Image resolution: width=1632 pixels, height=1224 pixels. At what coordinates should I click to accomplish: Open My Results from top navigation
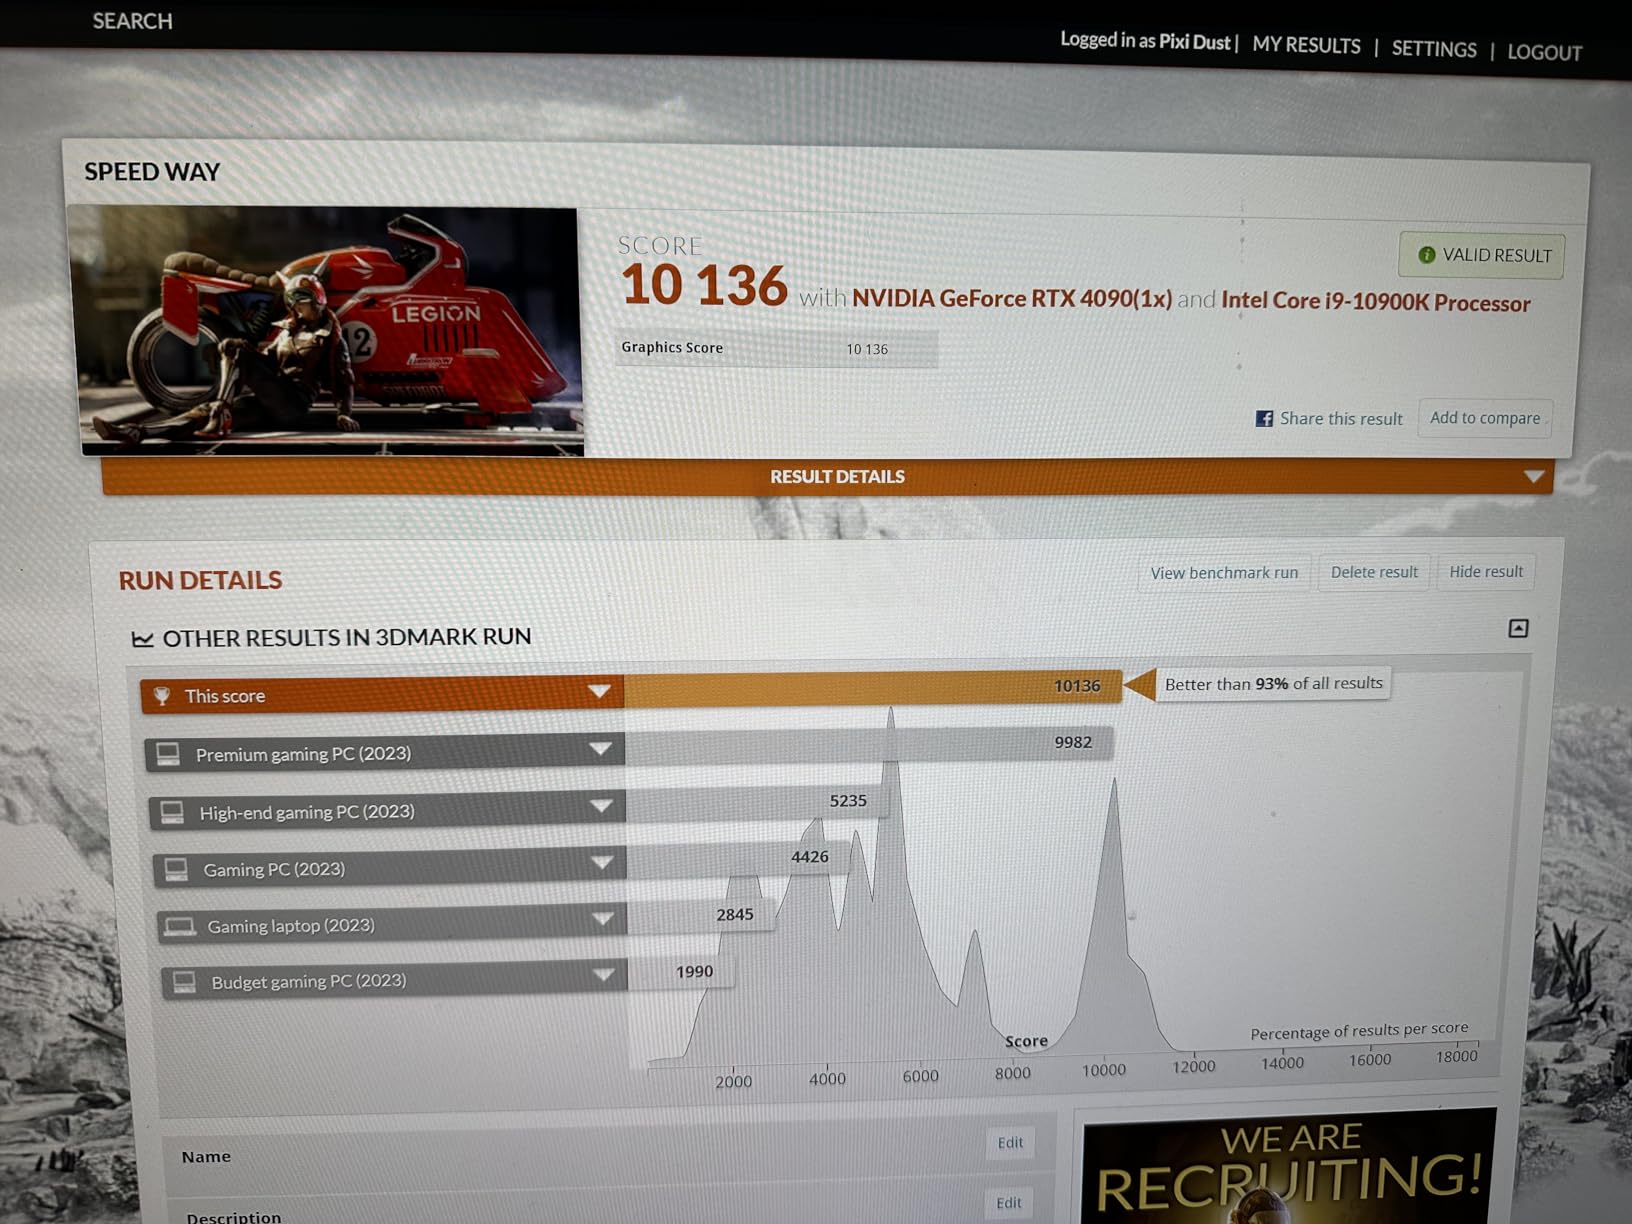1306,46
